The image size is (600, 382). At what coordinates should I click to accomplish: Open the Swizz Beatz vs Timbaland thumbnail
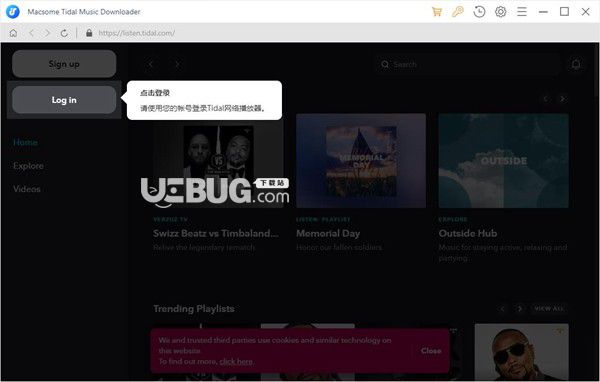click(x=218, y=160)
